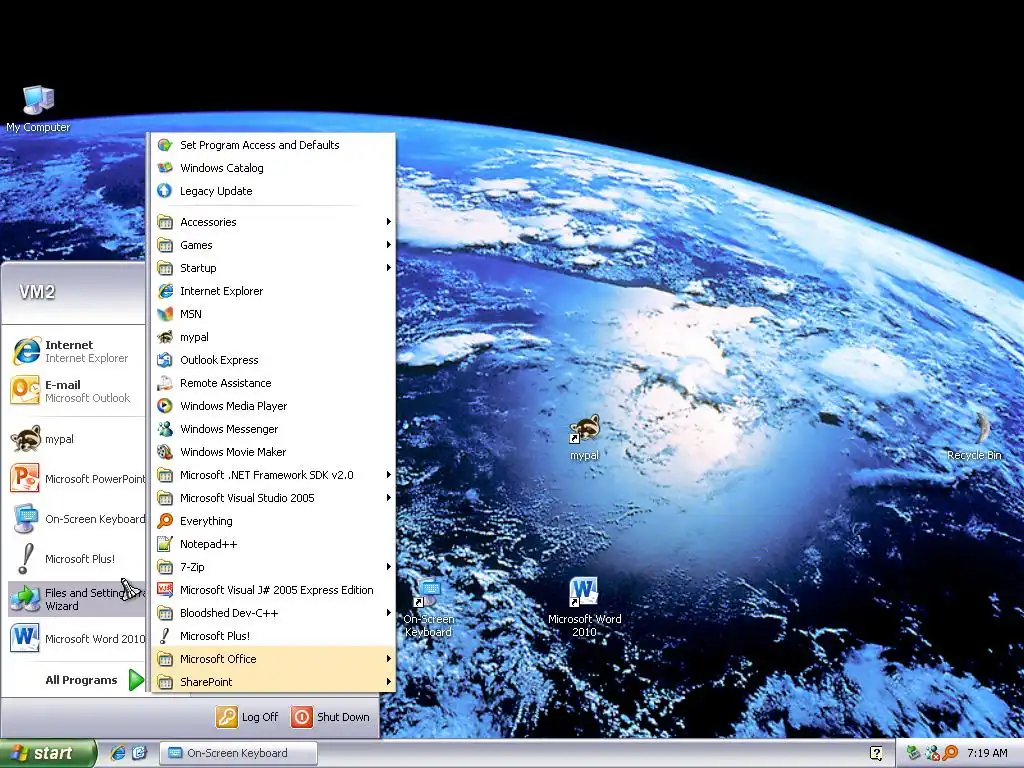Expand the Accessories submenu arrow
The height and width of the screenshot is (768, 1024).
pos(389,222)
